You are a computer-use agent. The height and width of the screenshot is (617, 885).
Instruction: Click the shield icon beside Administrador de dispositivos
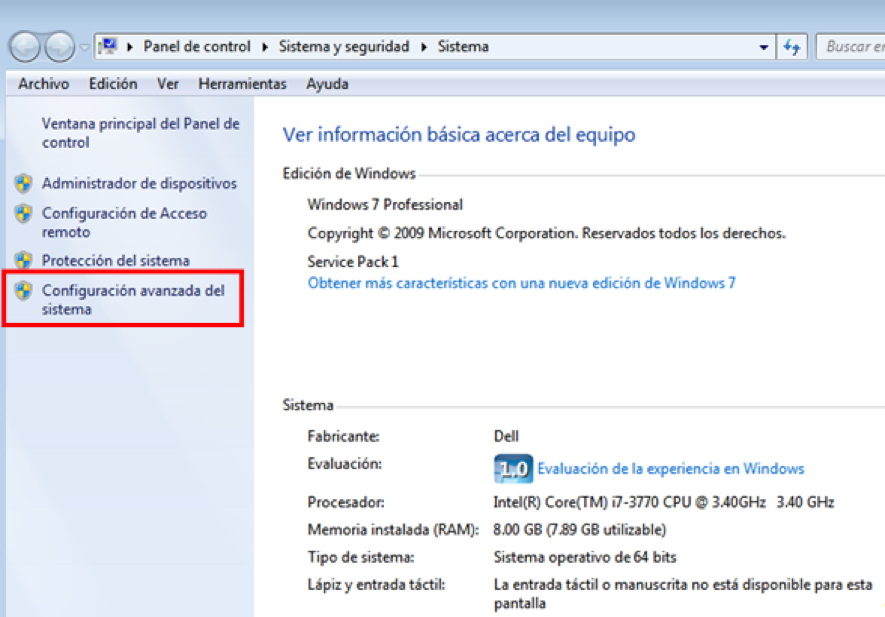tap(25, 184)
